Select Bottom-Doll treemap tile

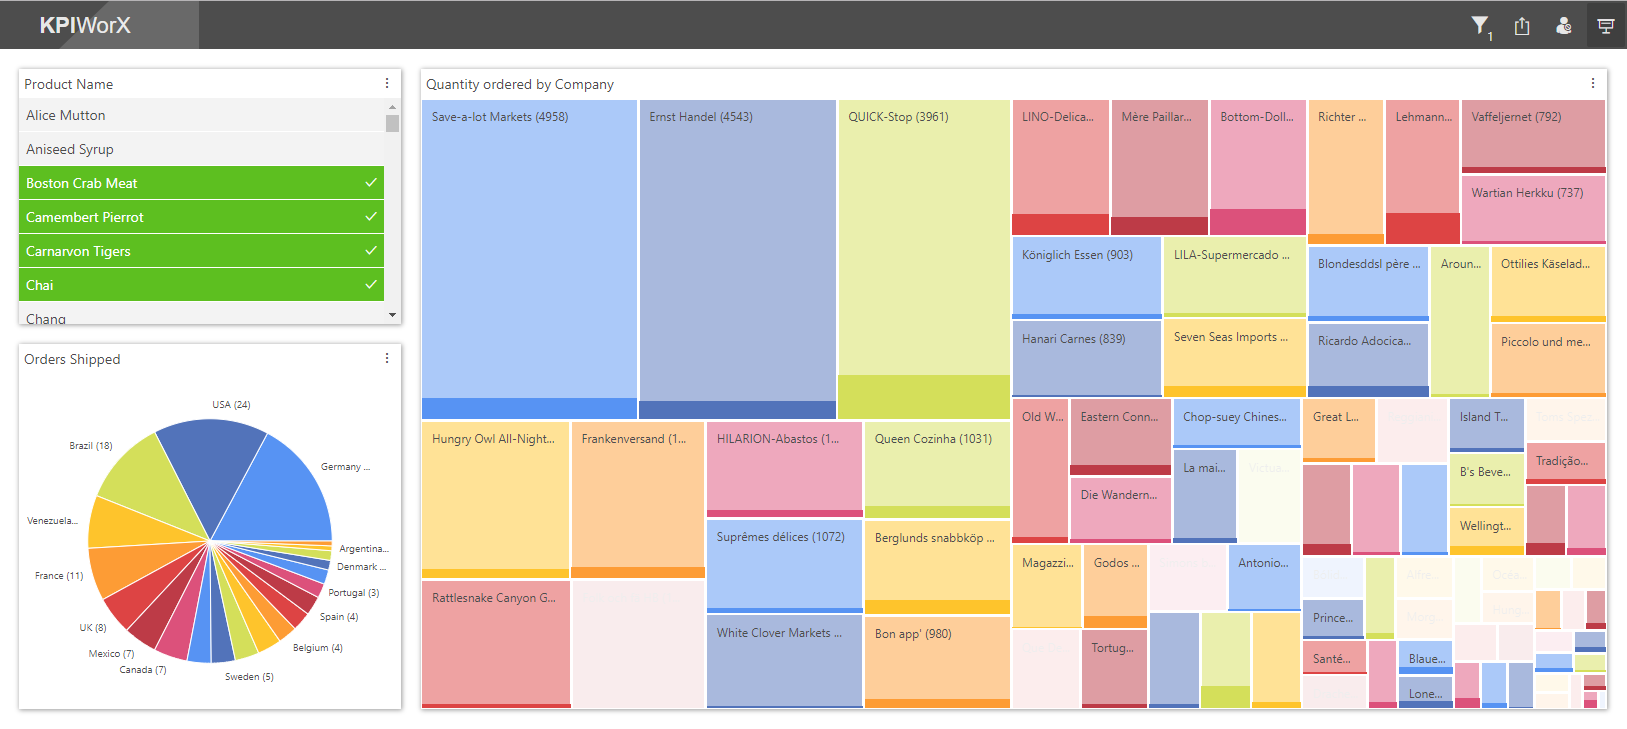pyautogui.click(x=1258, y=167)
